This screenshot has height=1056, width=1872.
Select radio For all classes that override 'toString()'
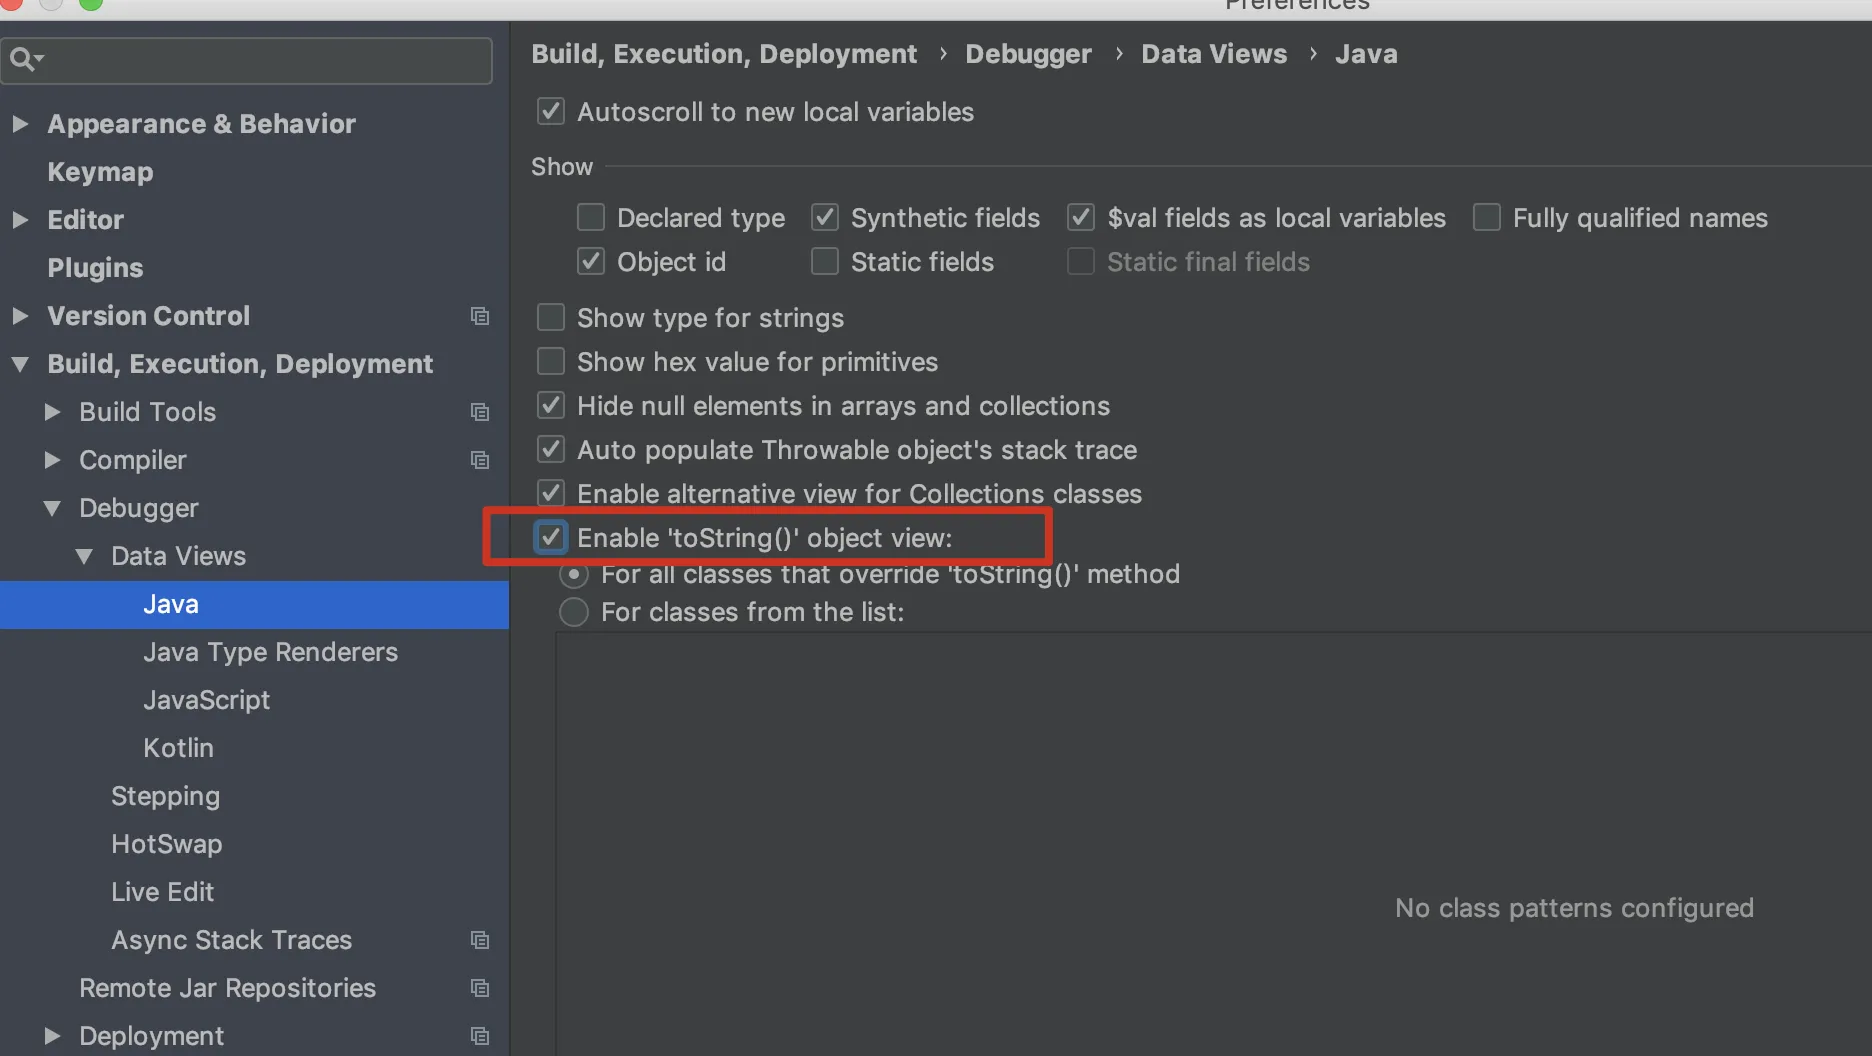coord(574,574)
